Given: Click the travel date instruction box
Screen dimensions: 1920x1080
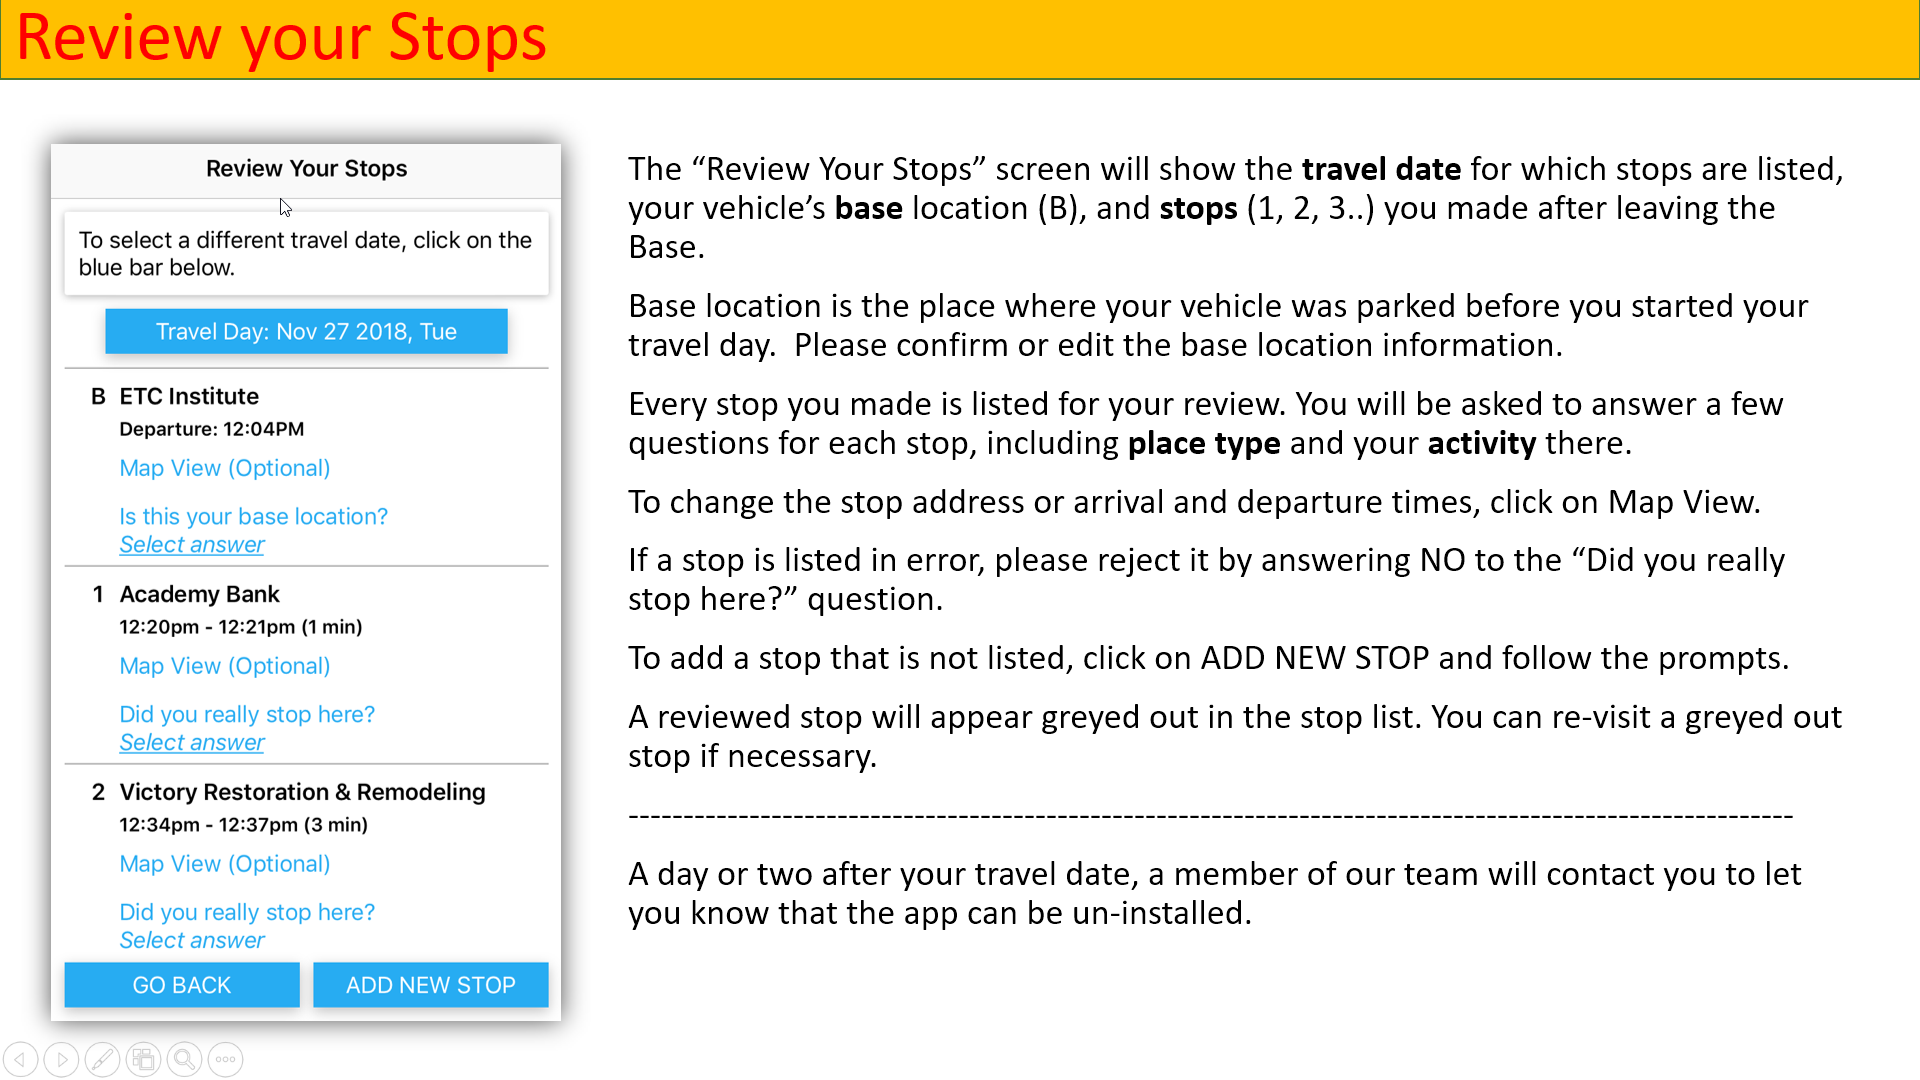Looking at the screenshot, I should tap(306, 254).
